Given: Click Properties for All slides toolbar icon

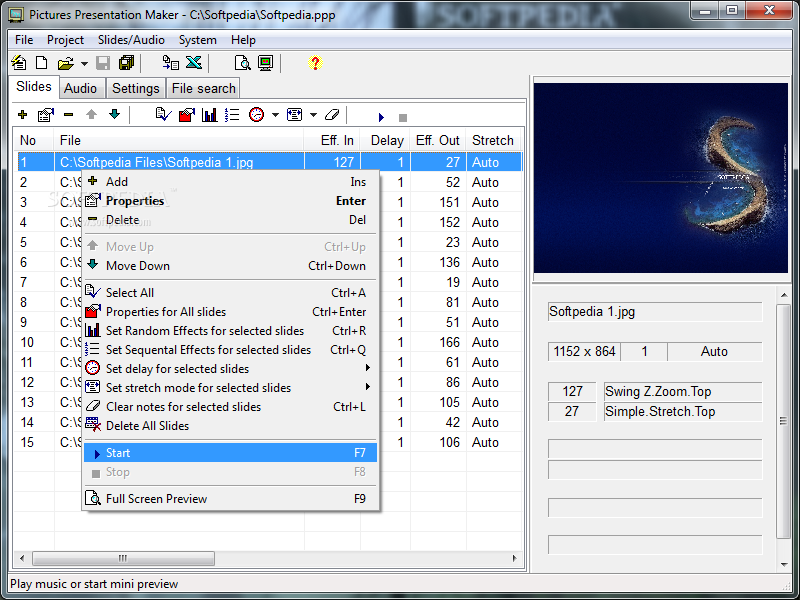Looking at the screenshot, I should click(187, 114).
